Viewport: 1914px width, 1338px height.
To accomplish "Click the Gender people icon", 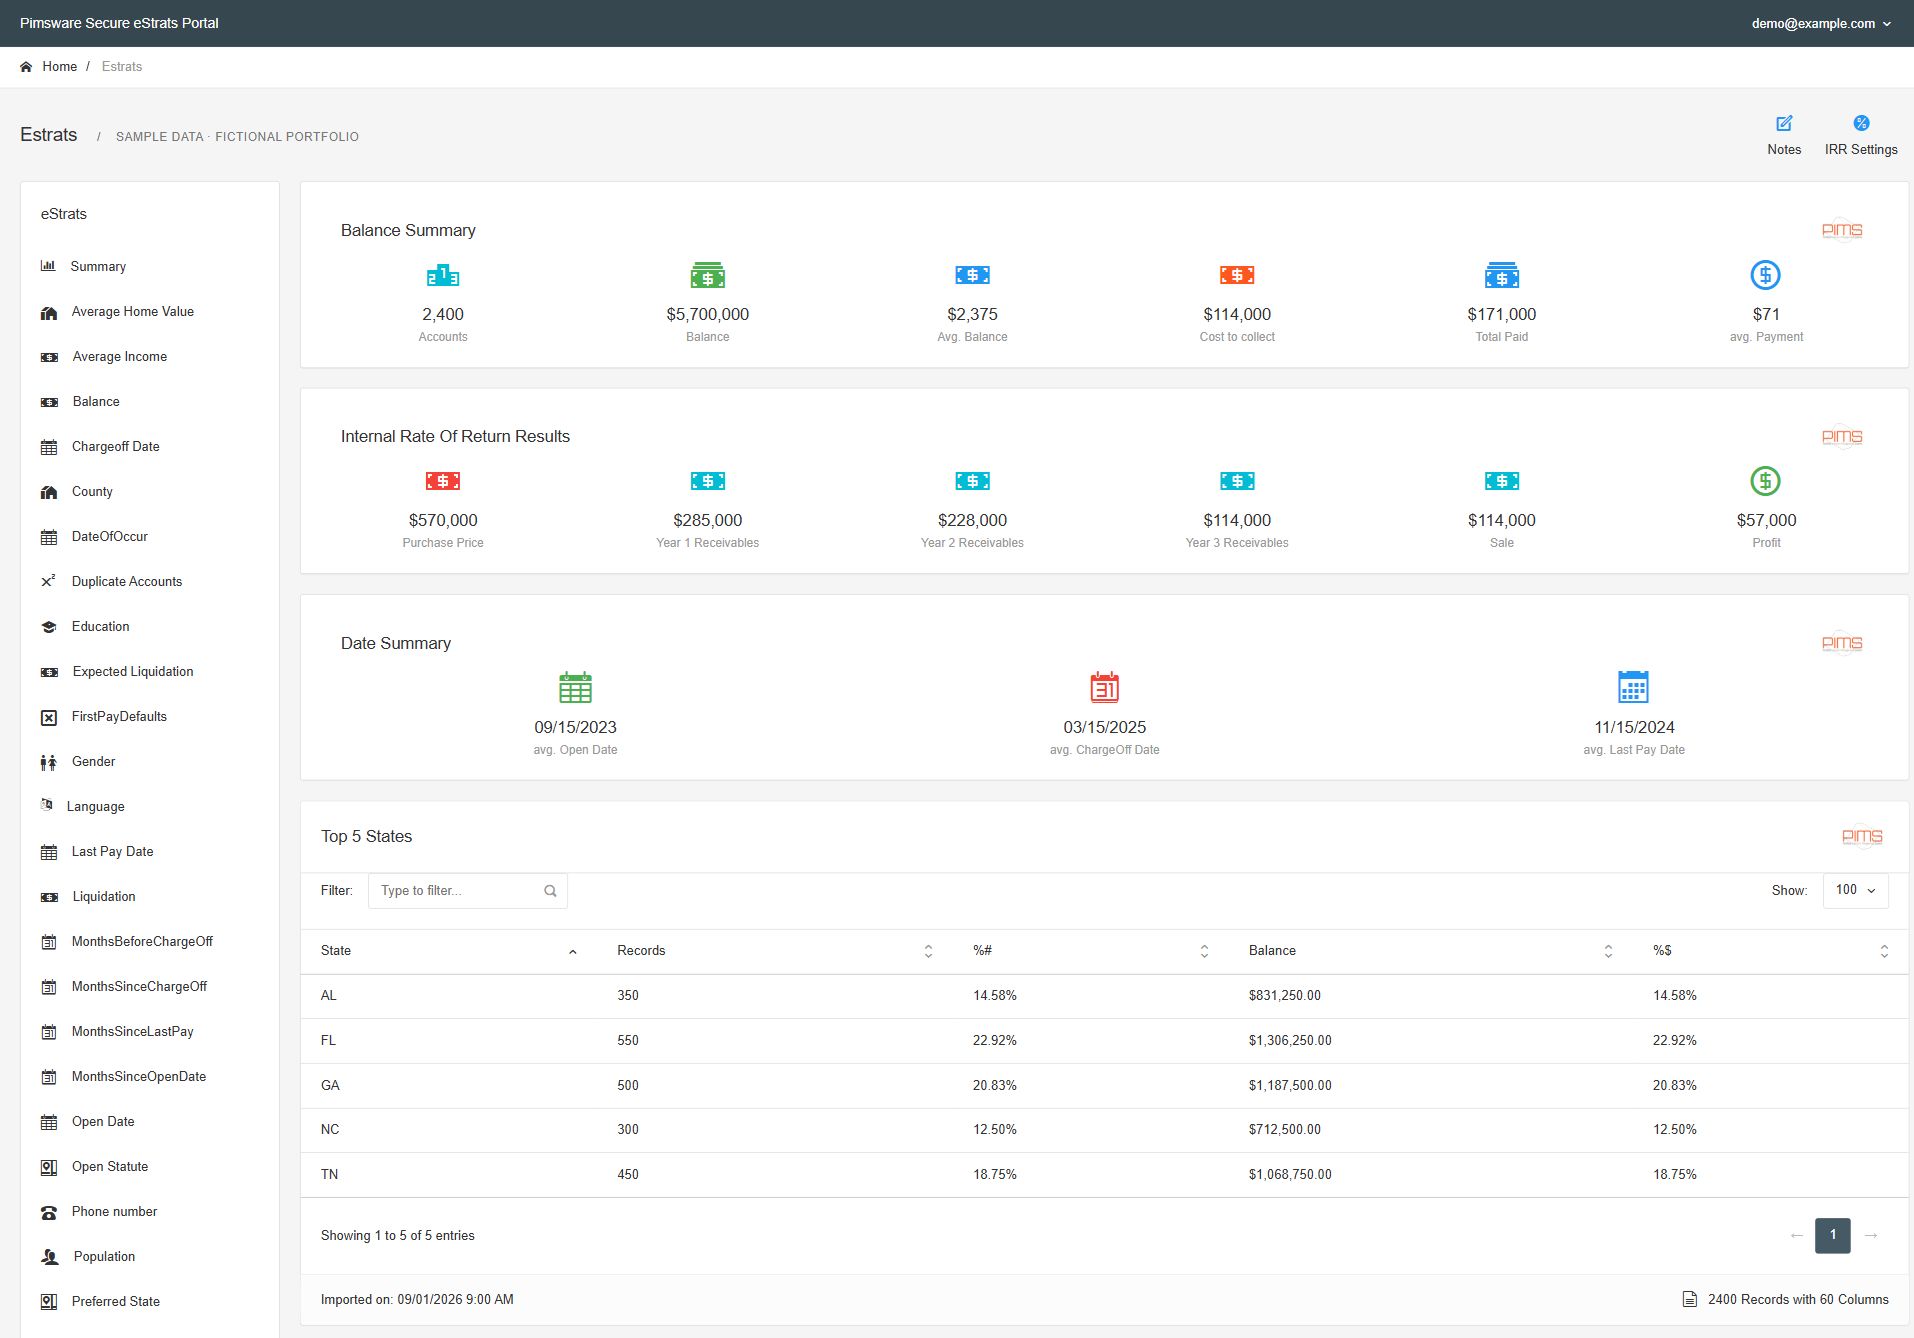I will [48, 762].
